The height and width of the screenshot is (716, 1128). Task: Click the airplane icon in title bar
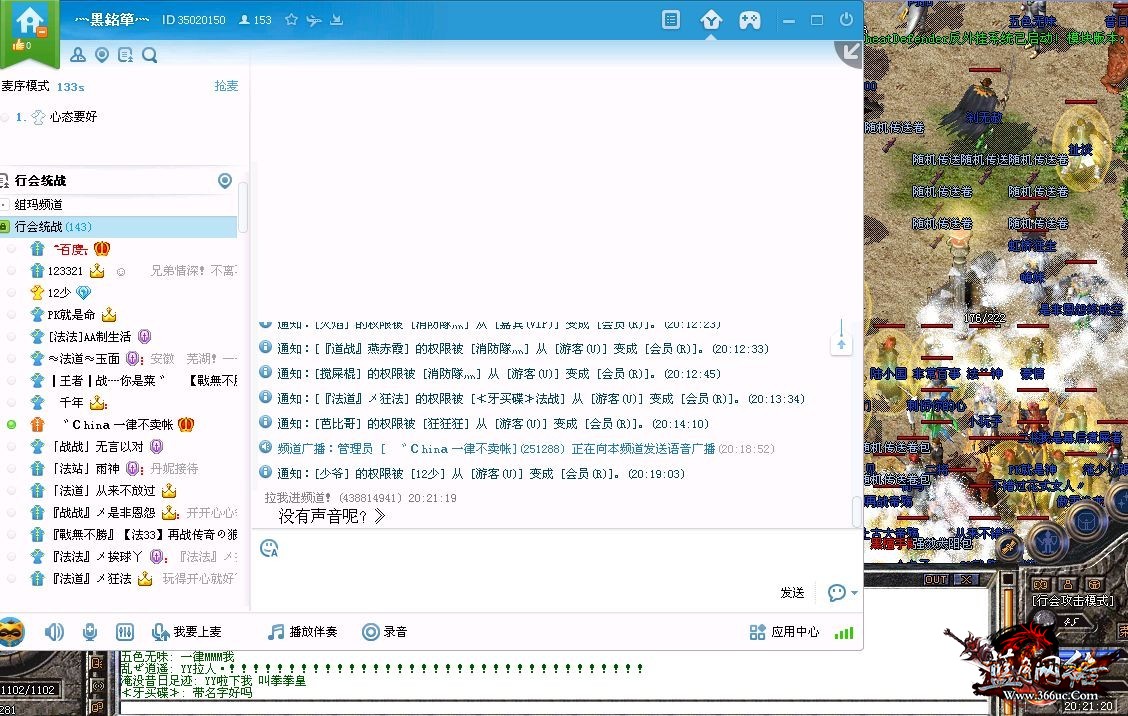pyautogui.click(x=314, y=20)
